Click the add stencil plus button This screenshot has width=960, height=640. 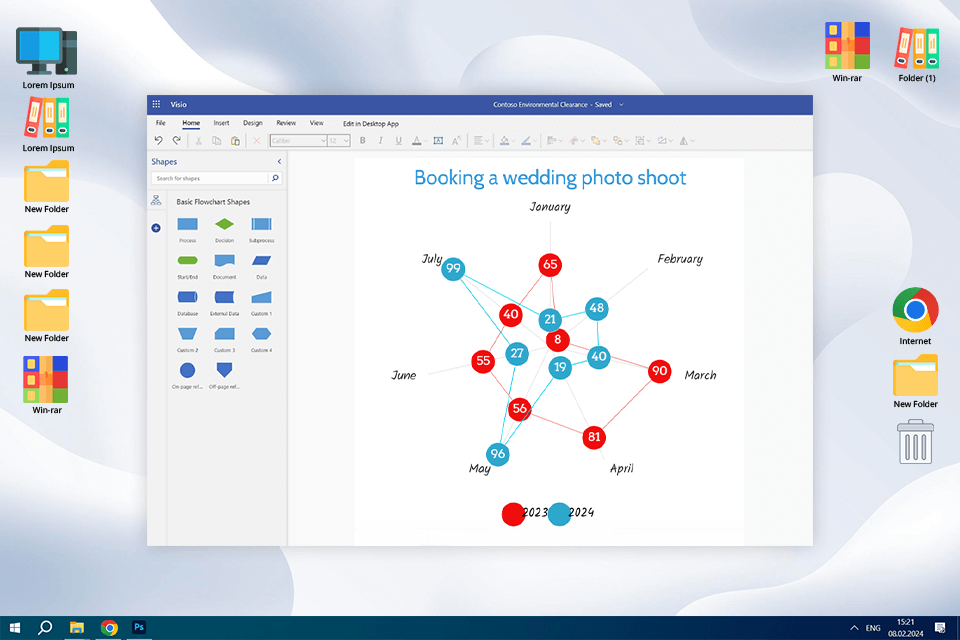point(156,228)
